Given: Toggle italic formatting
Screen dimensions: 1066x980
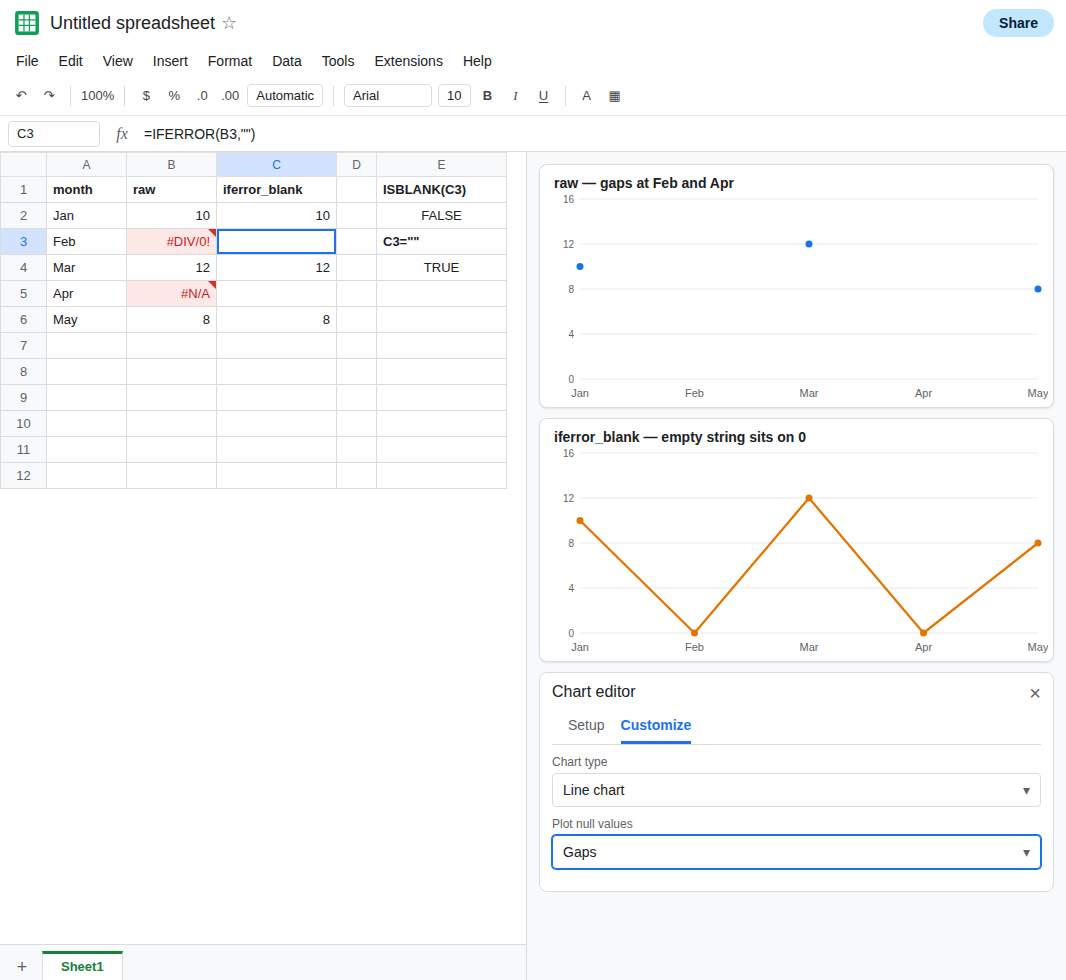Looking at the screenshot, I should [515, 96].
